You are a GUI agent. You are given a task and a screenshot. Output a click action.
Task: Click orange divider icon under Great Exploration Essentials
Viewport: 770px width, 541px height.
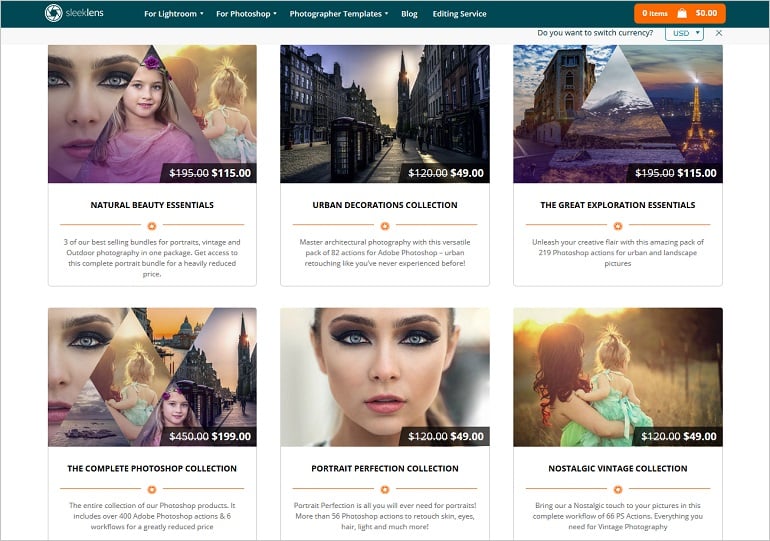618,226
